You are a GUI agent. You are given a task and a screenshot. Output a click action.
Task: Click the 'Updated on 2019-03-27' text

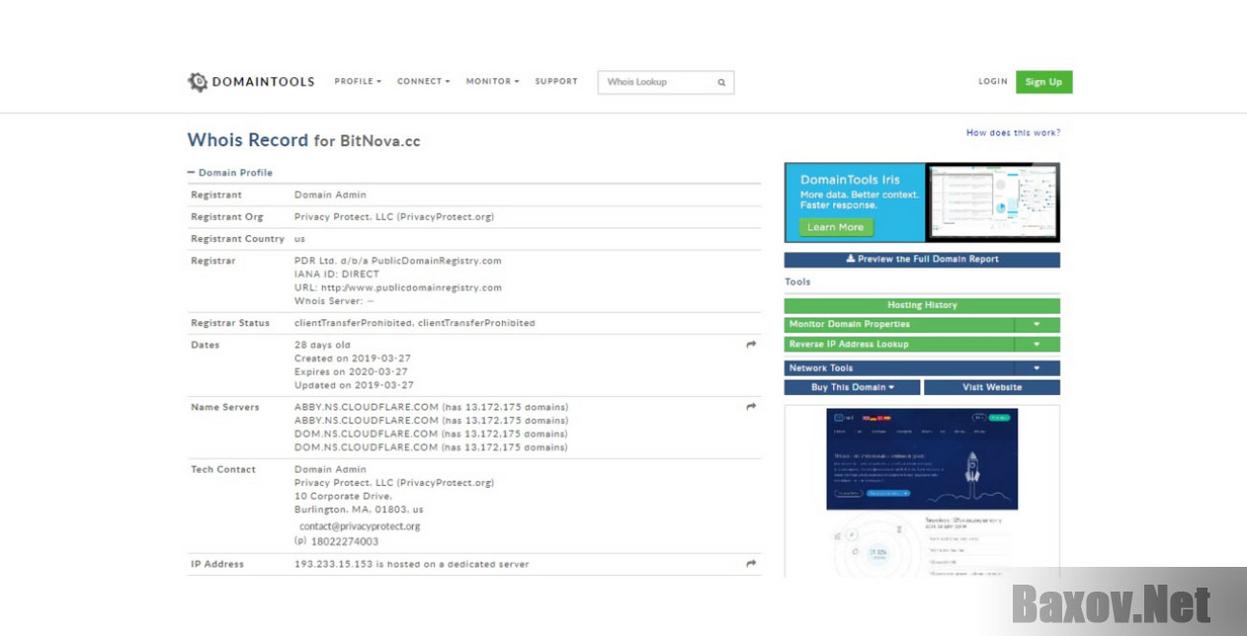[x=354, y=385]
